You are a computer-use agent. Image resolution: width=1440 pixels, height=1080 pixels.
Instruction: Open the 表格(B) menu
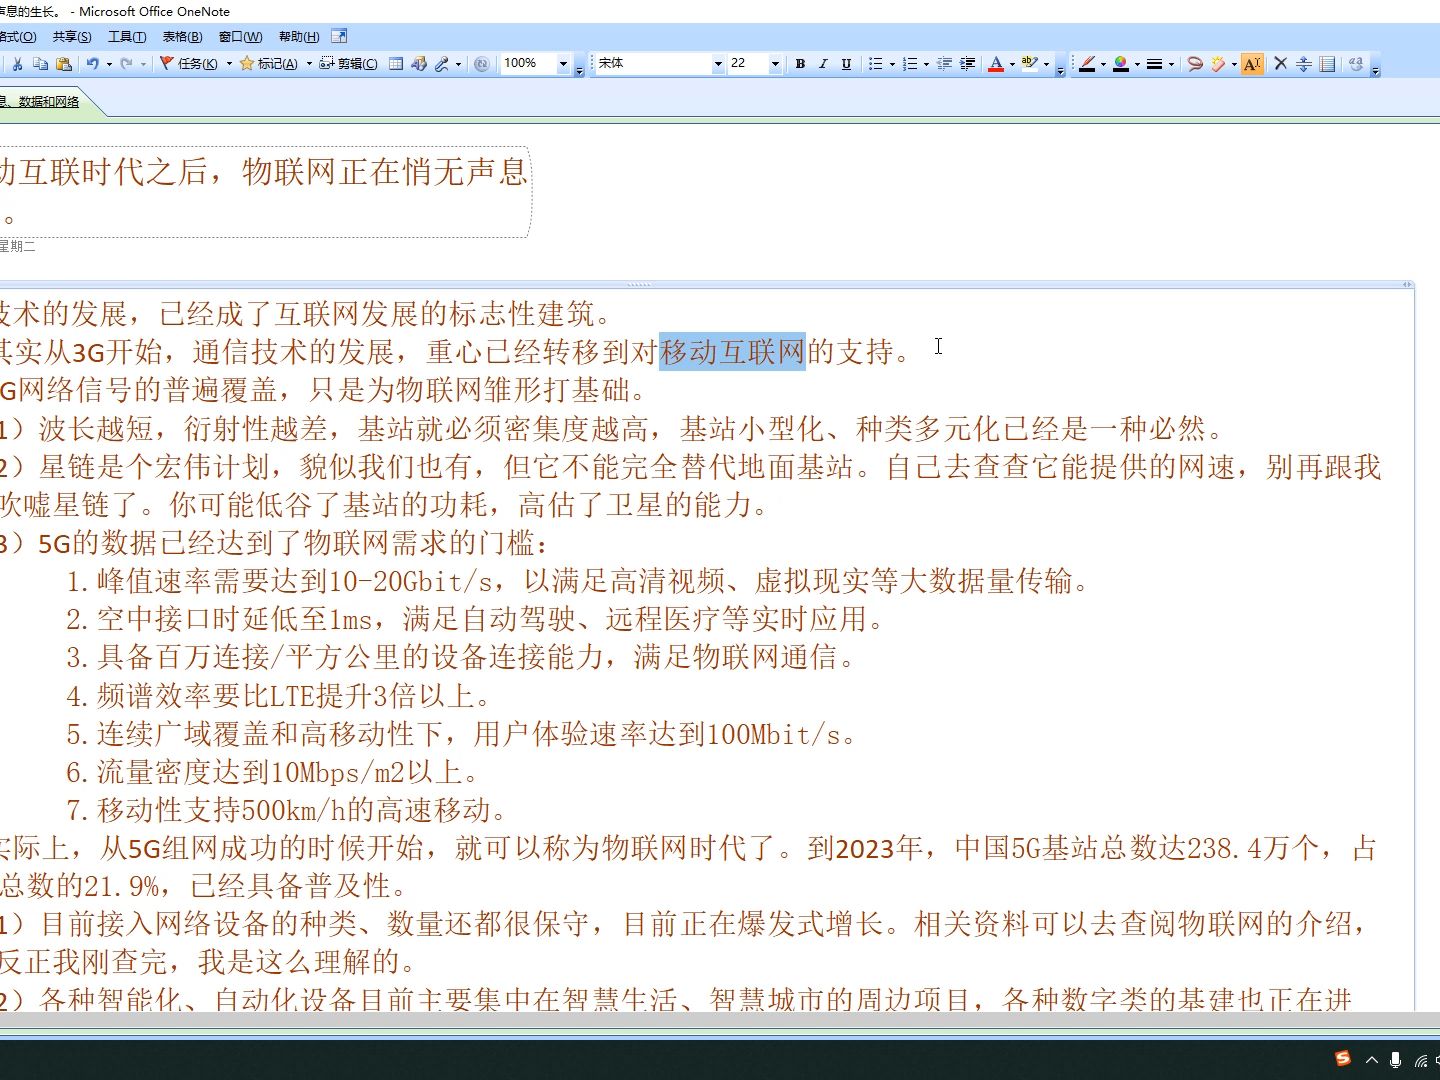tap(182, 37)
